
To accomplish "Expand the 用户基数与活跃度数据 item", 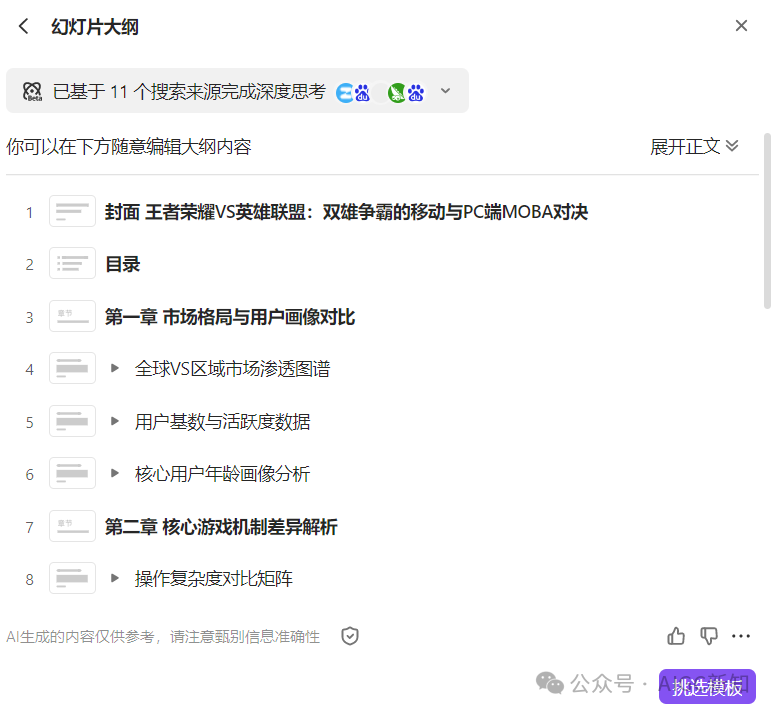I will pyautogui.click(x=115, y=421).
